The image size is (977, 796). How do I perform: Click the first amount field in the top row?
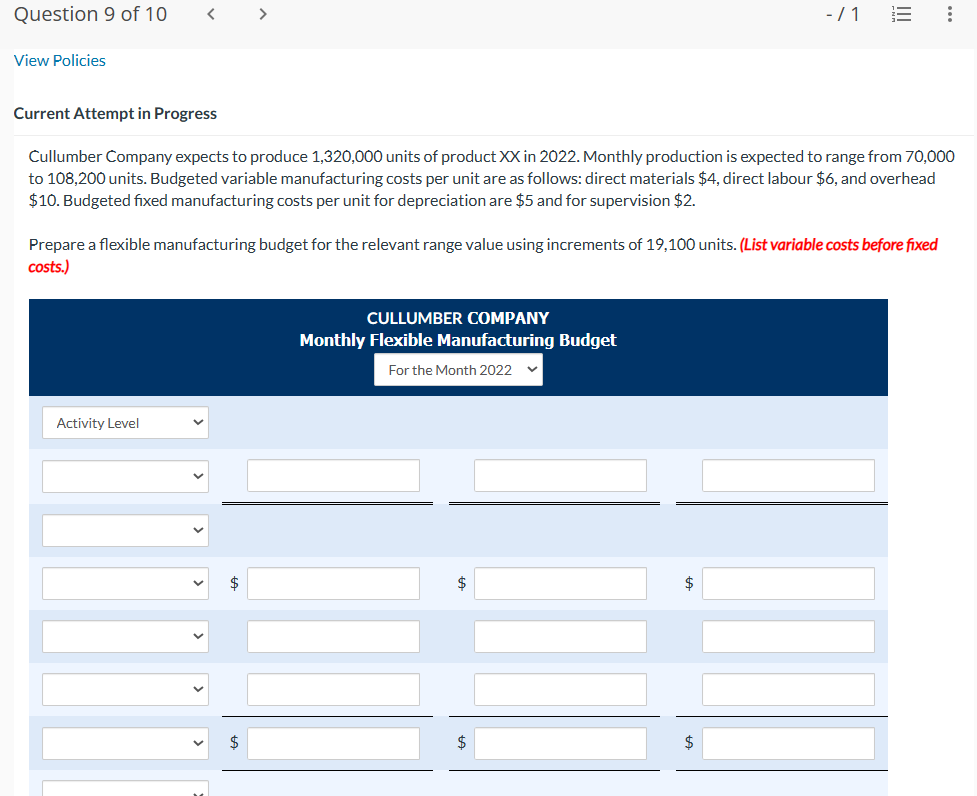[333, 475]
